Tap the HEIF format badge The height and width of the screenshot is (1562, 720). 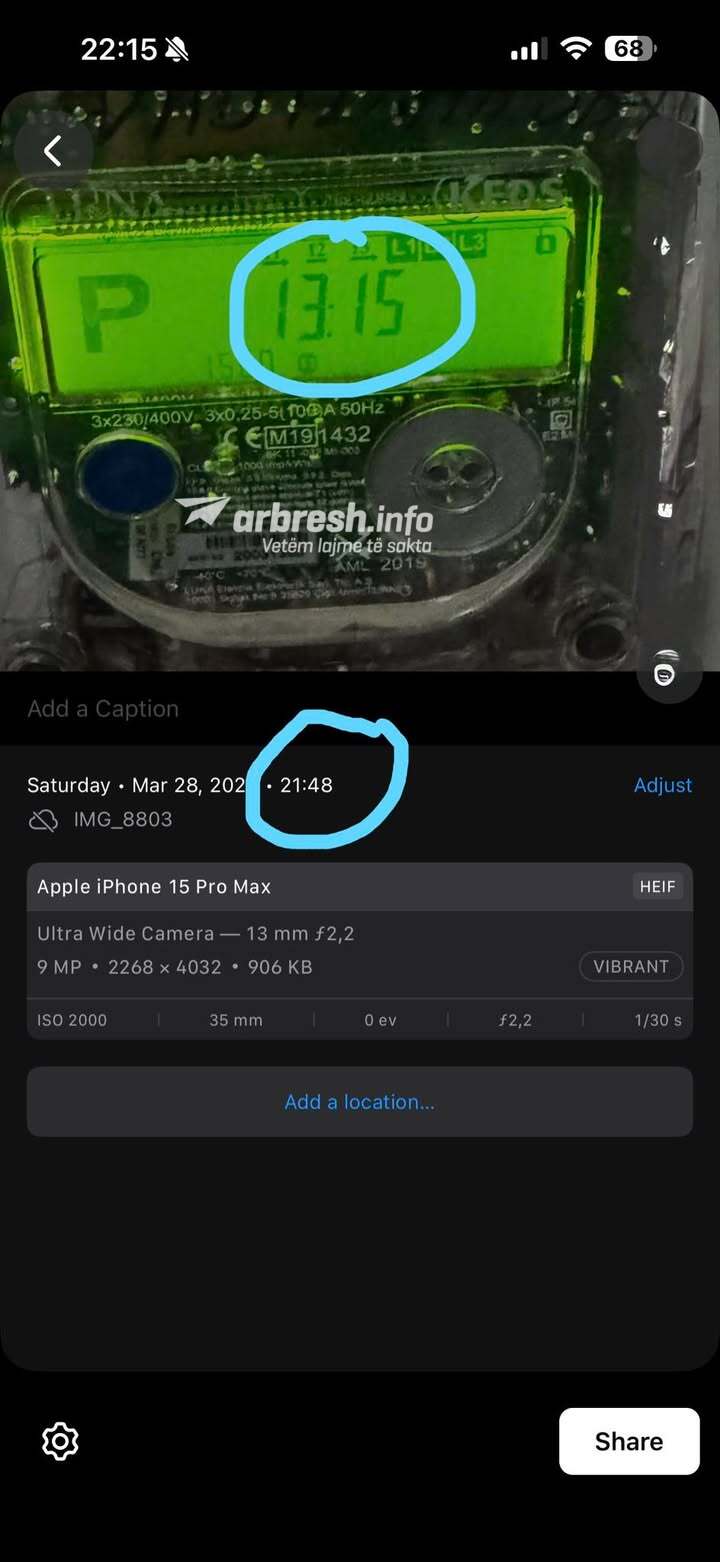coord(658,887)
